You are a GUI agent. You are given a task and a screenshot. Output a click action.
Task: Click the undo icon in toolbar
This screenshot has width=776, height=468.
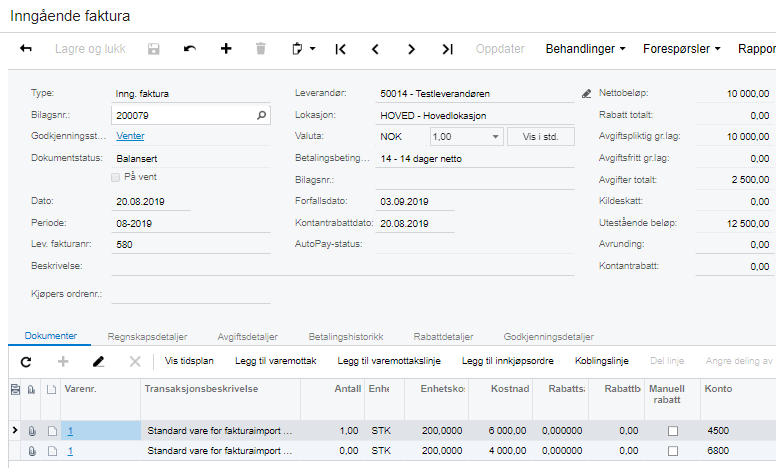pos(190,48)
